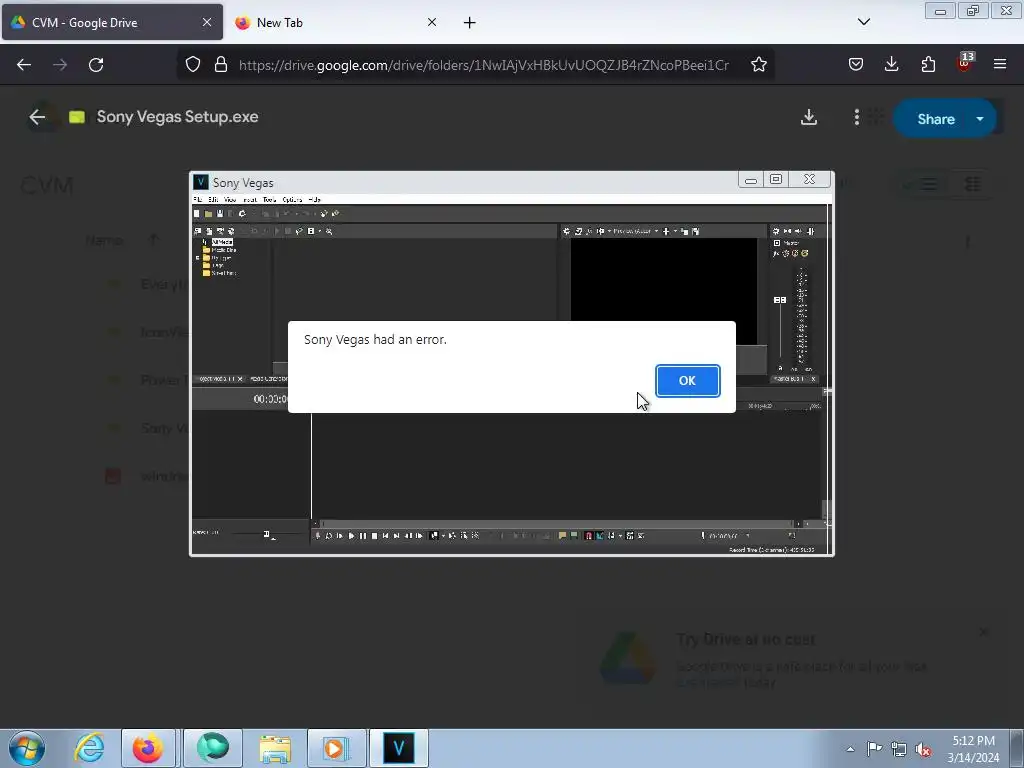
Task: Click the site padlock icon
Action: coord(221,65)
